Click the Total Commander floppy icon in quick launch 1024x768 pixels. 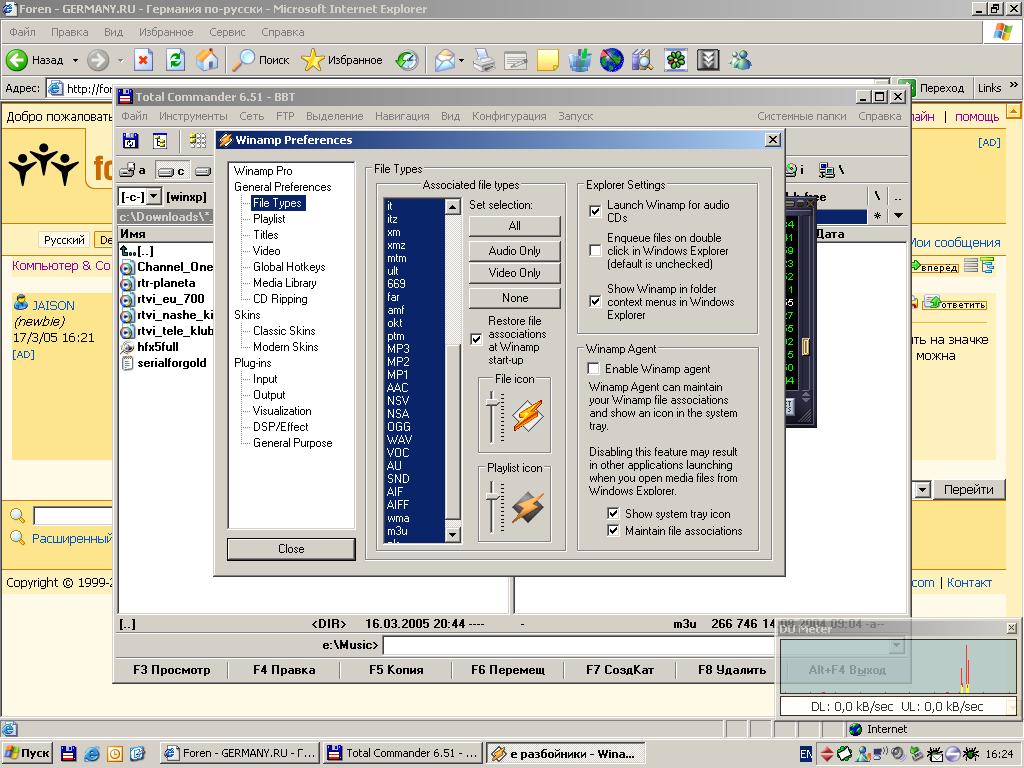[69, 754]
